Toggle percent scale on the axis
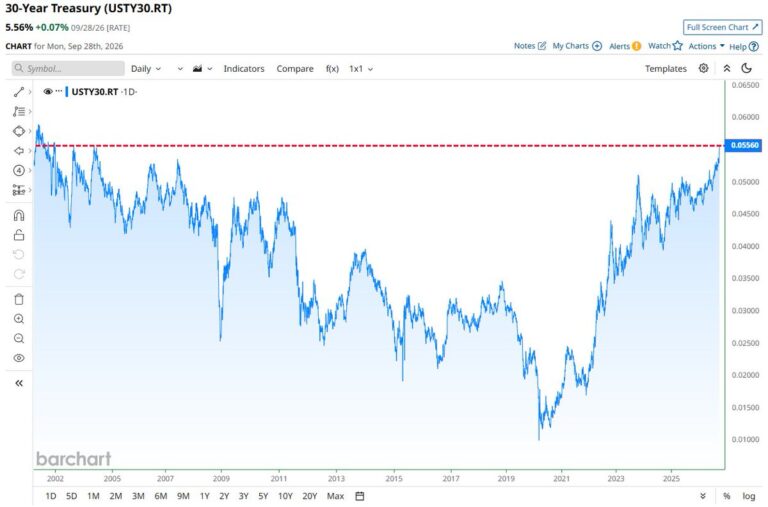This screenshot has height=507, width=768. [727, 496]
